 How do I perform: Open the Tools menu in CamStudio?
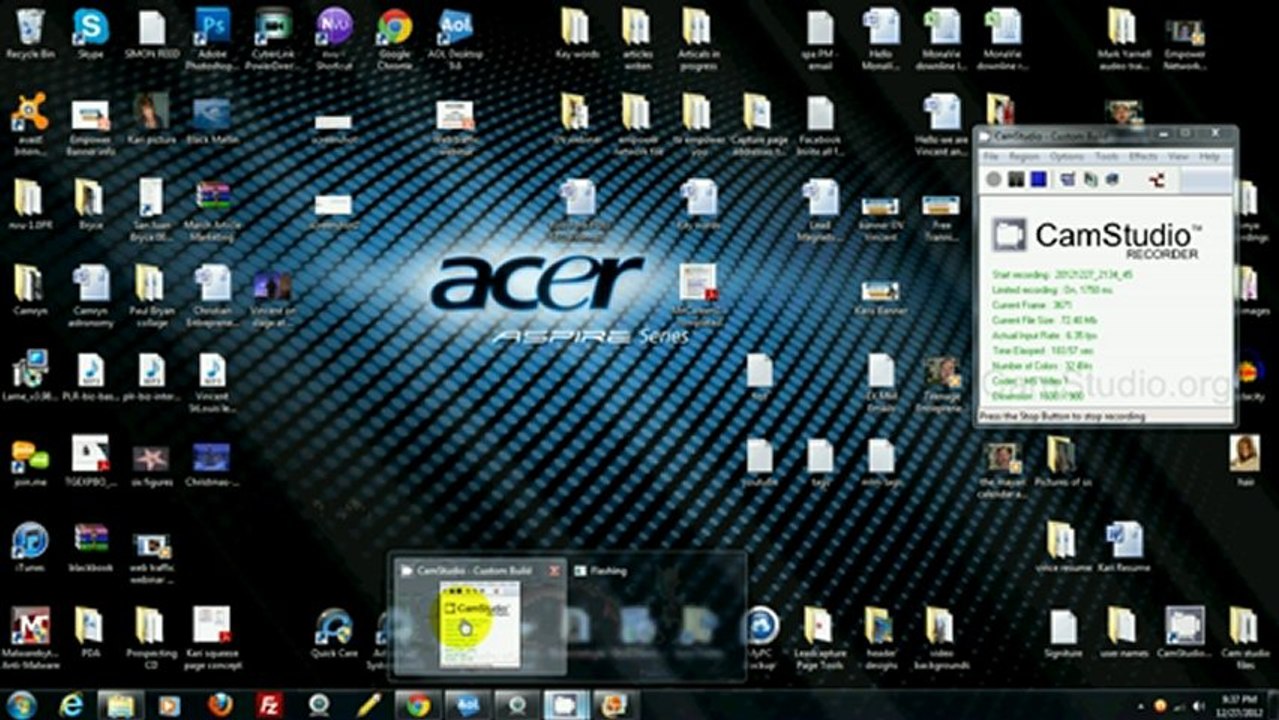point(1106,157)
